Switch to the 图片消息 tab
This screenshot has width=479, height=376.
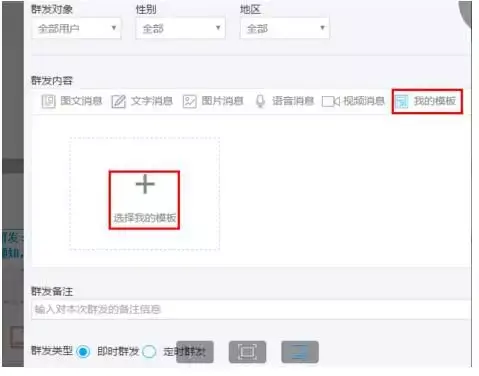213,101
